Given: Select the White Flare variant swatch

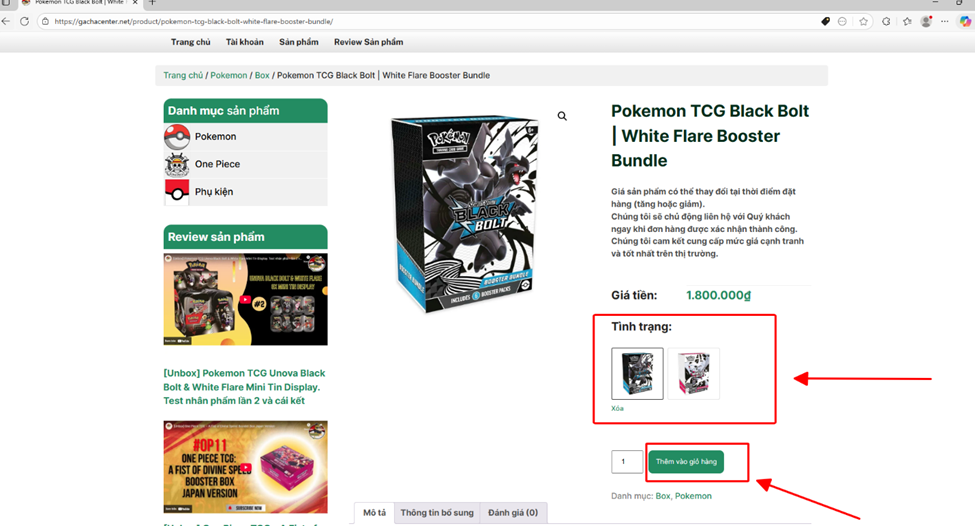Looking at the screenshot, I should (x=693, y=373).
